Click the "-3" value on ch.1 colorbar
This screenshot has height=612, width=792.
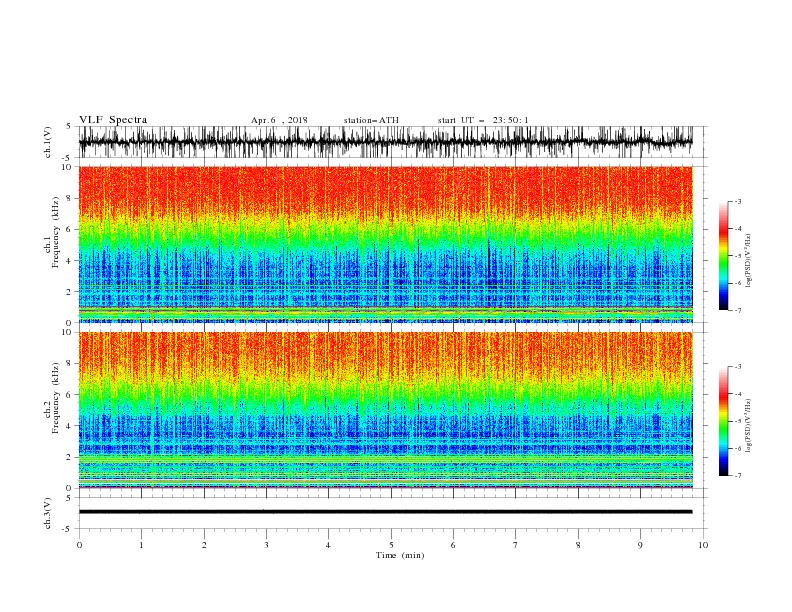click(738, 201)
